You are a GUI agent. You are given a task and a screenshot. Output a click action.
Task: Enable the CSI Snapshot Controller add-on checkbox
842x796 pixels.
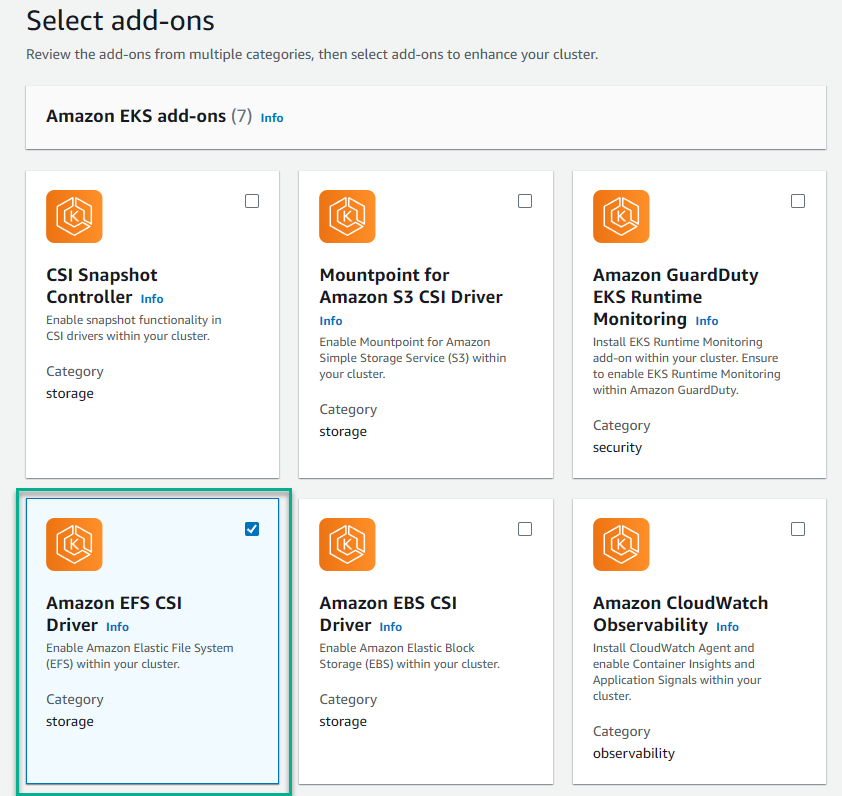click(252, 201)
